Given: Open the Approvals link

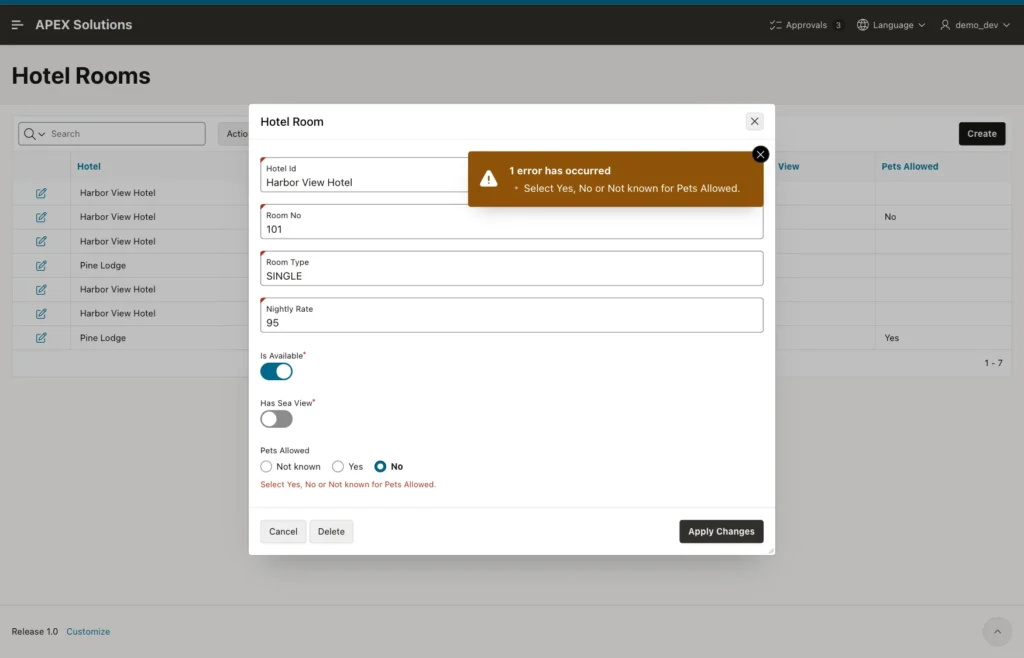Looking at the screenshot, I should (806, 25).
